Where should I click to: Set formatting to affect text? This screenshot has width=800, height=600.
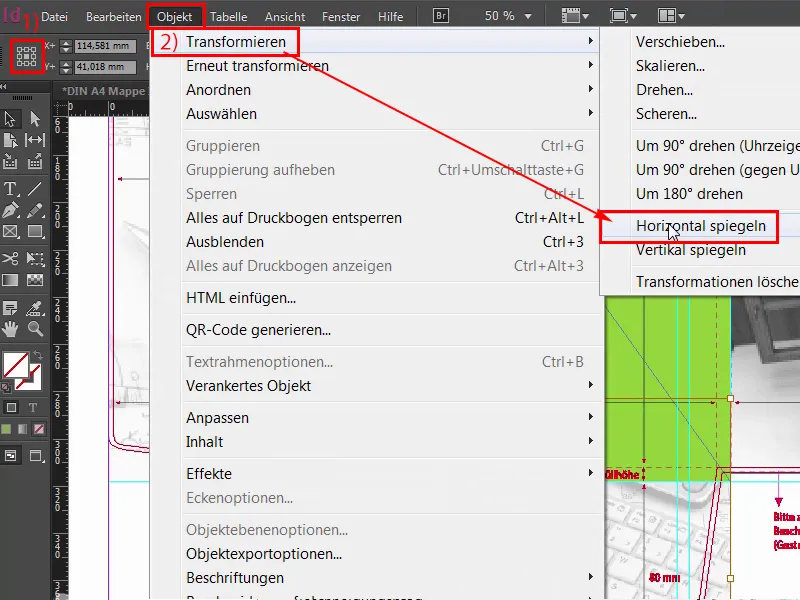tap(33, 407)
